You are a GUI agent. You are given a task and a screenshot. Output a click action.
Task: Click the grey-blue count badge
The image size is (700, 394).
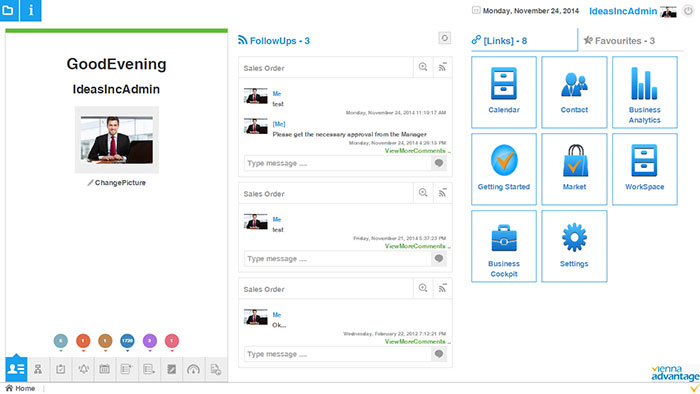tap(61, 341)
